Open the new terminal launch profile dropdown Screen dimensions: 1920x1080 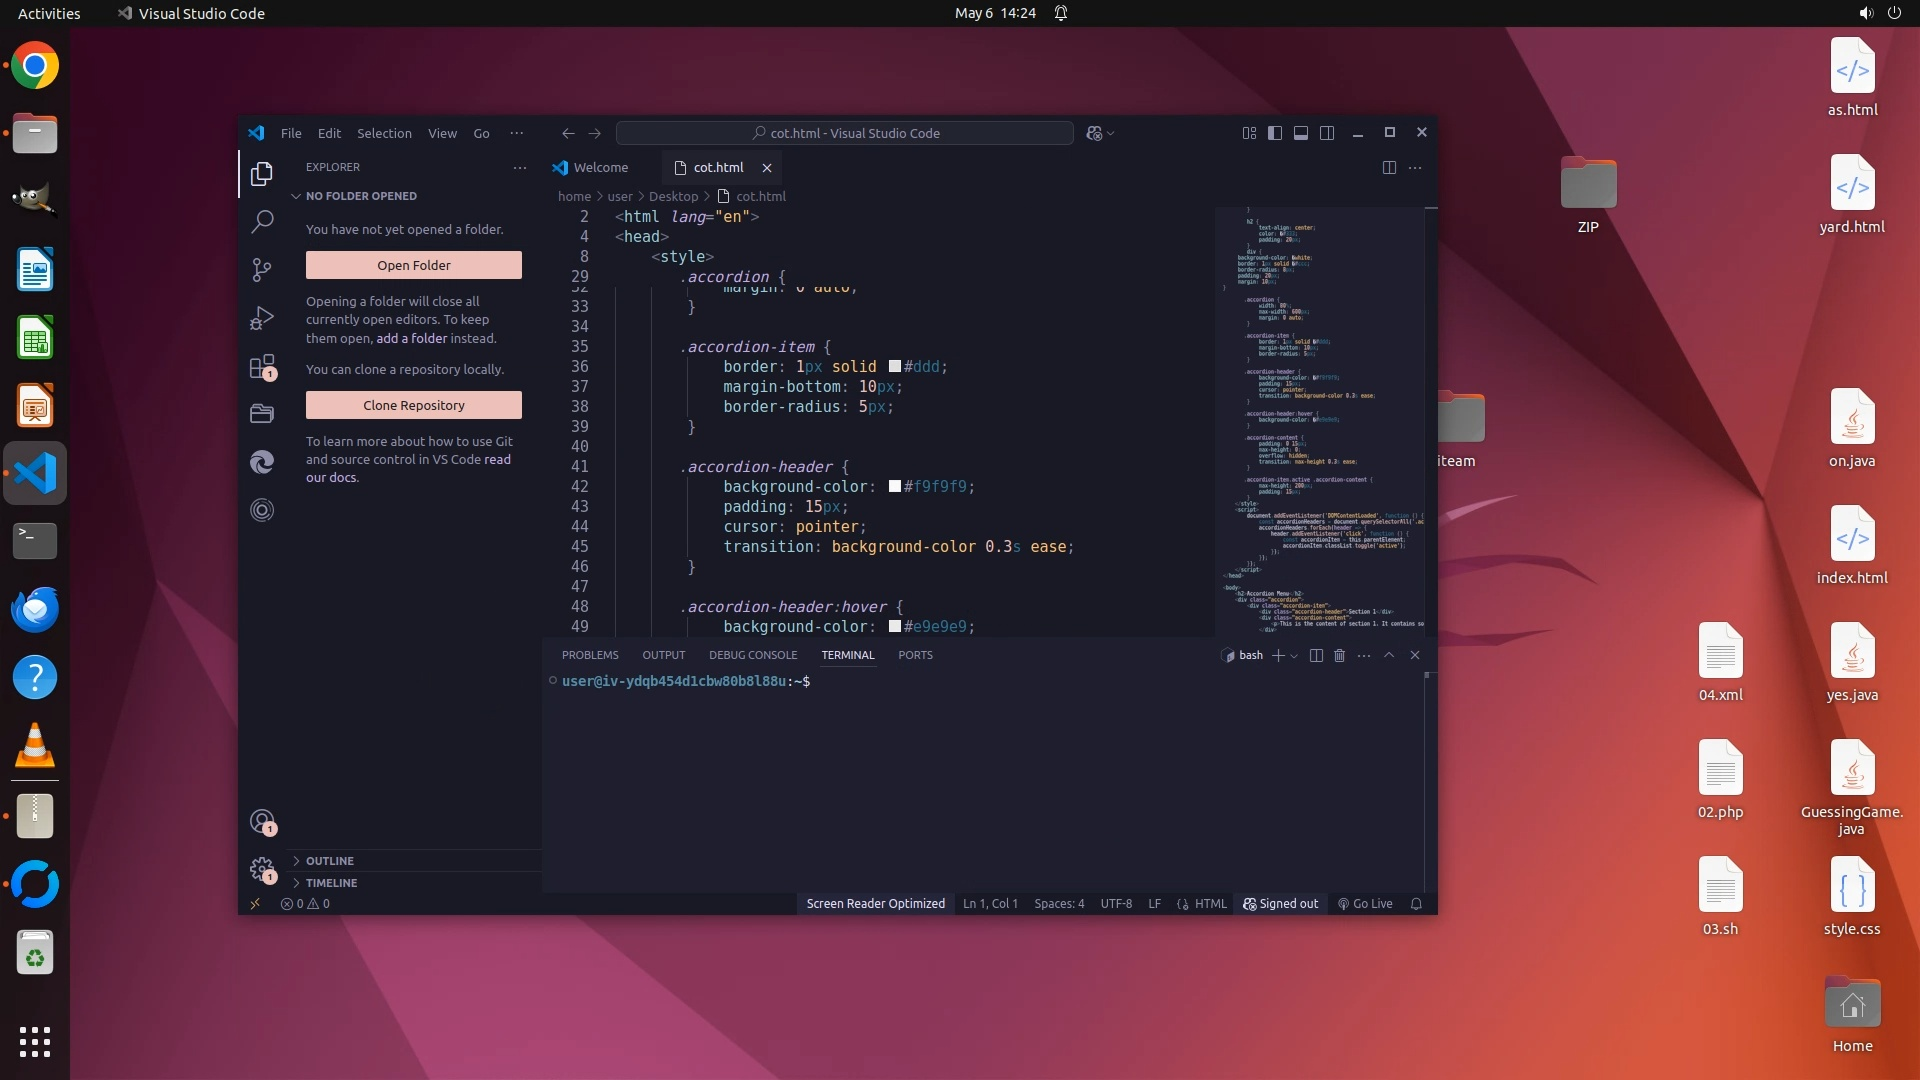click(1294, 656)
